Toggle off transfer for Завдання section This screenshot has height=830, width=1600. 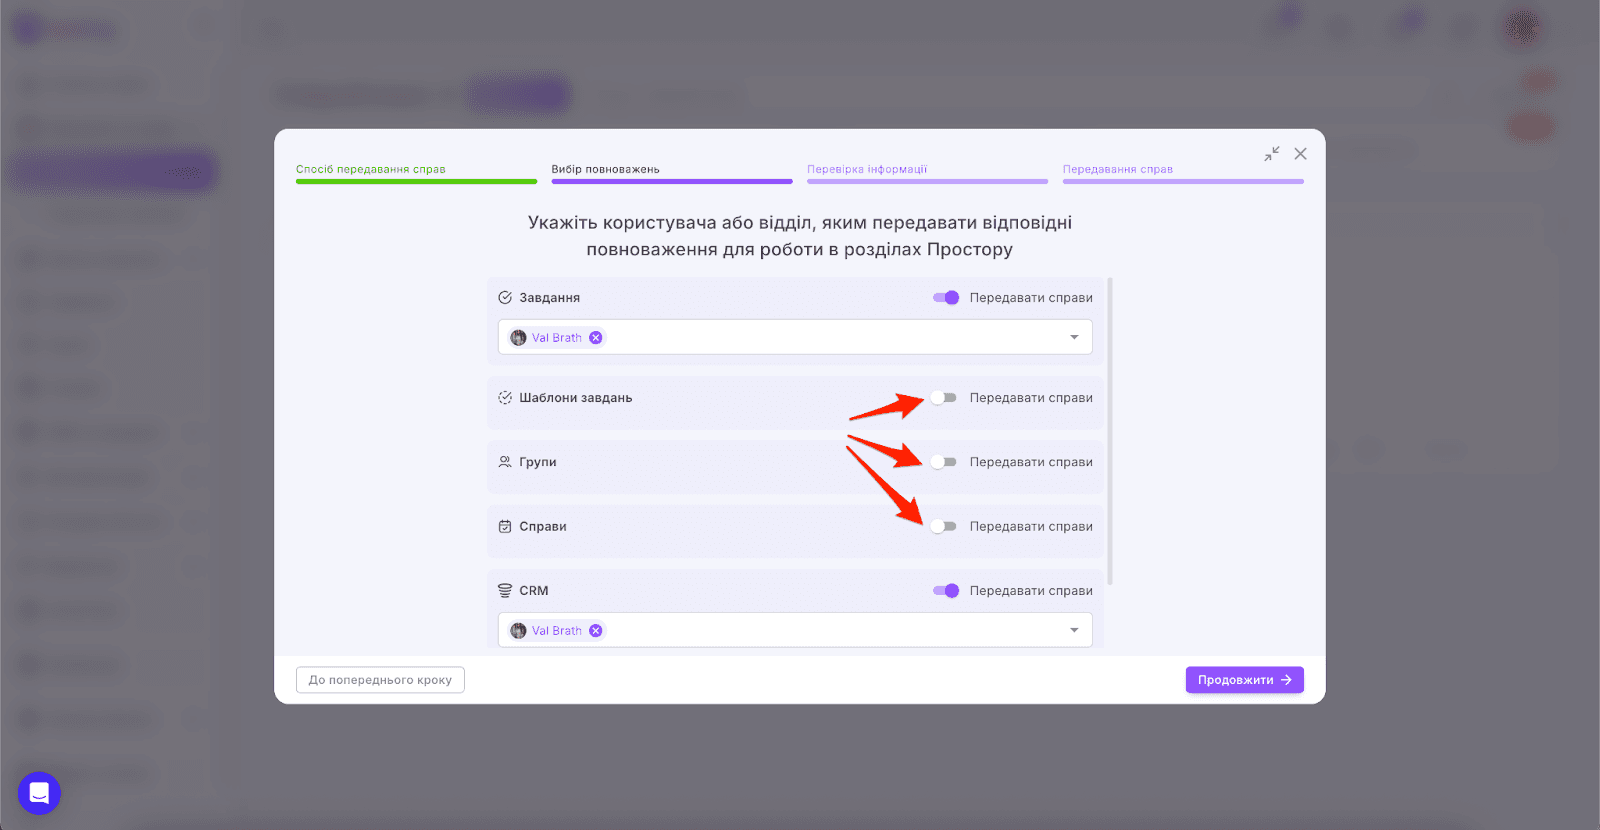[946, 298]
